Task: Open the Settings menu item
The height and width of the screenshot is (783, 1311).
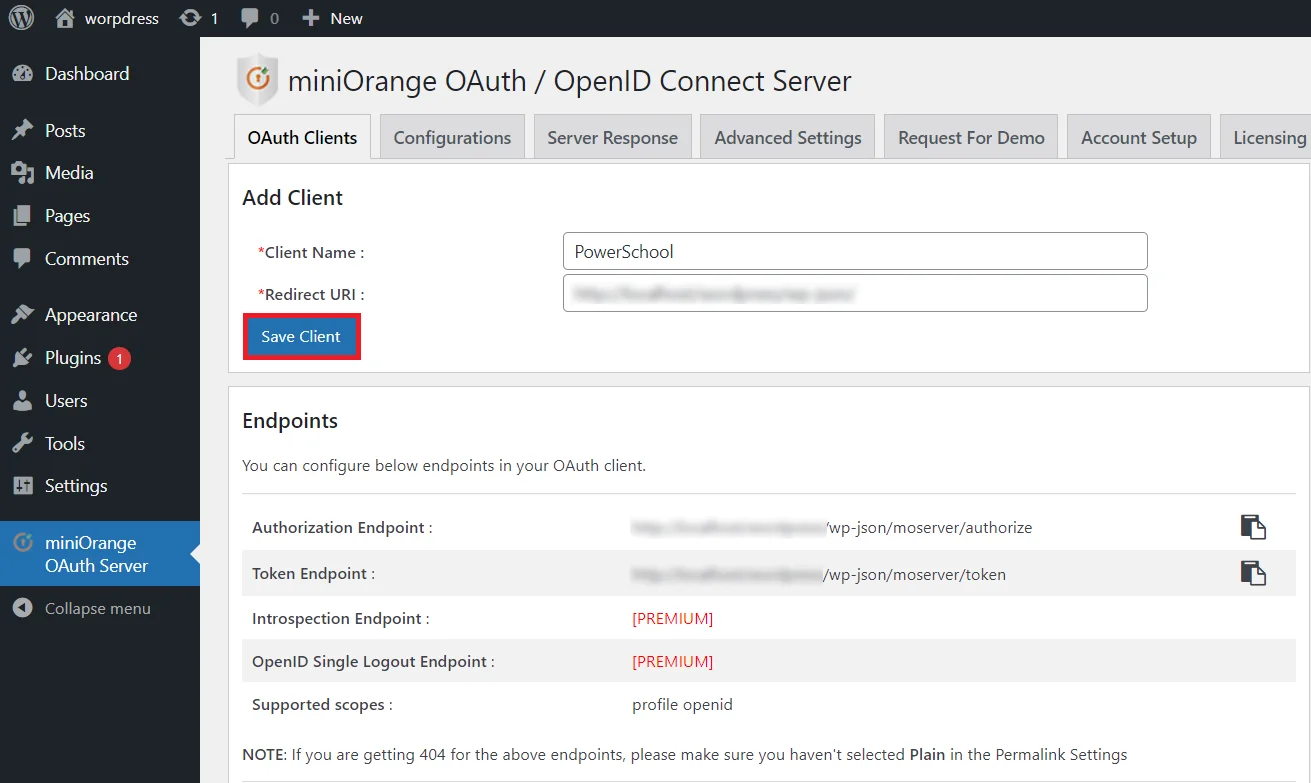Action: 100,486
